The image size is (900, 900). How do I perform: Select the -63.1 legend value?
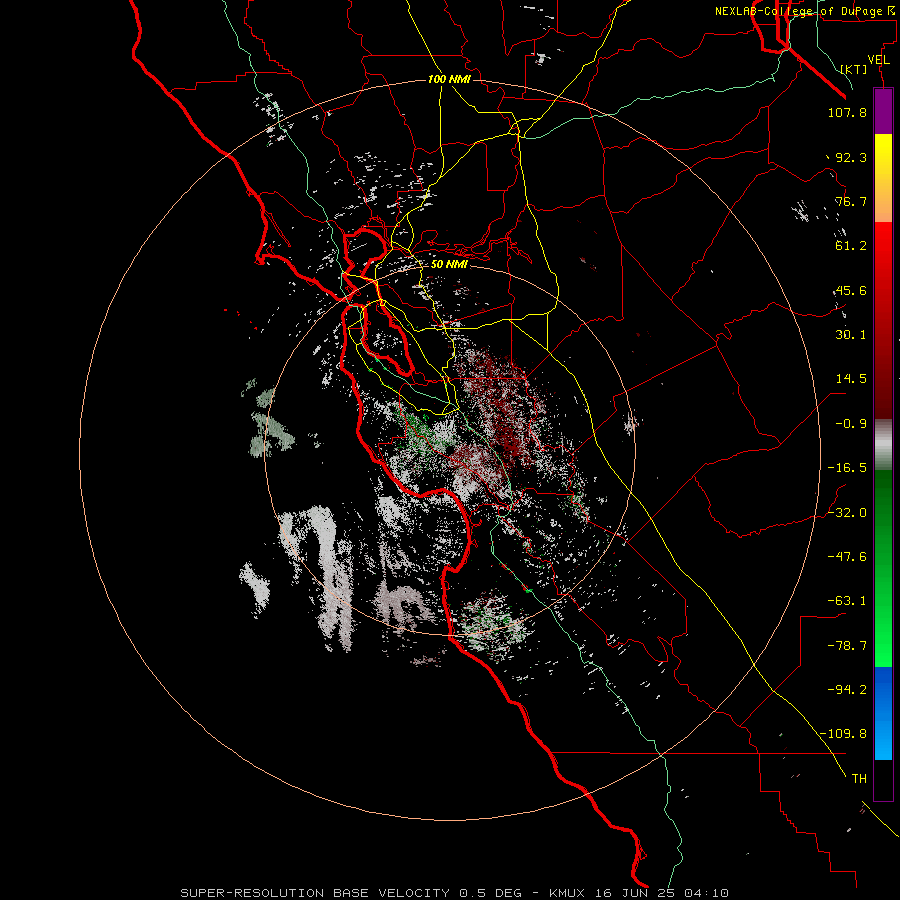847,601
